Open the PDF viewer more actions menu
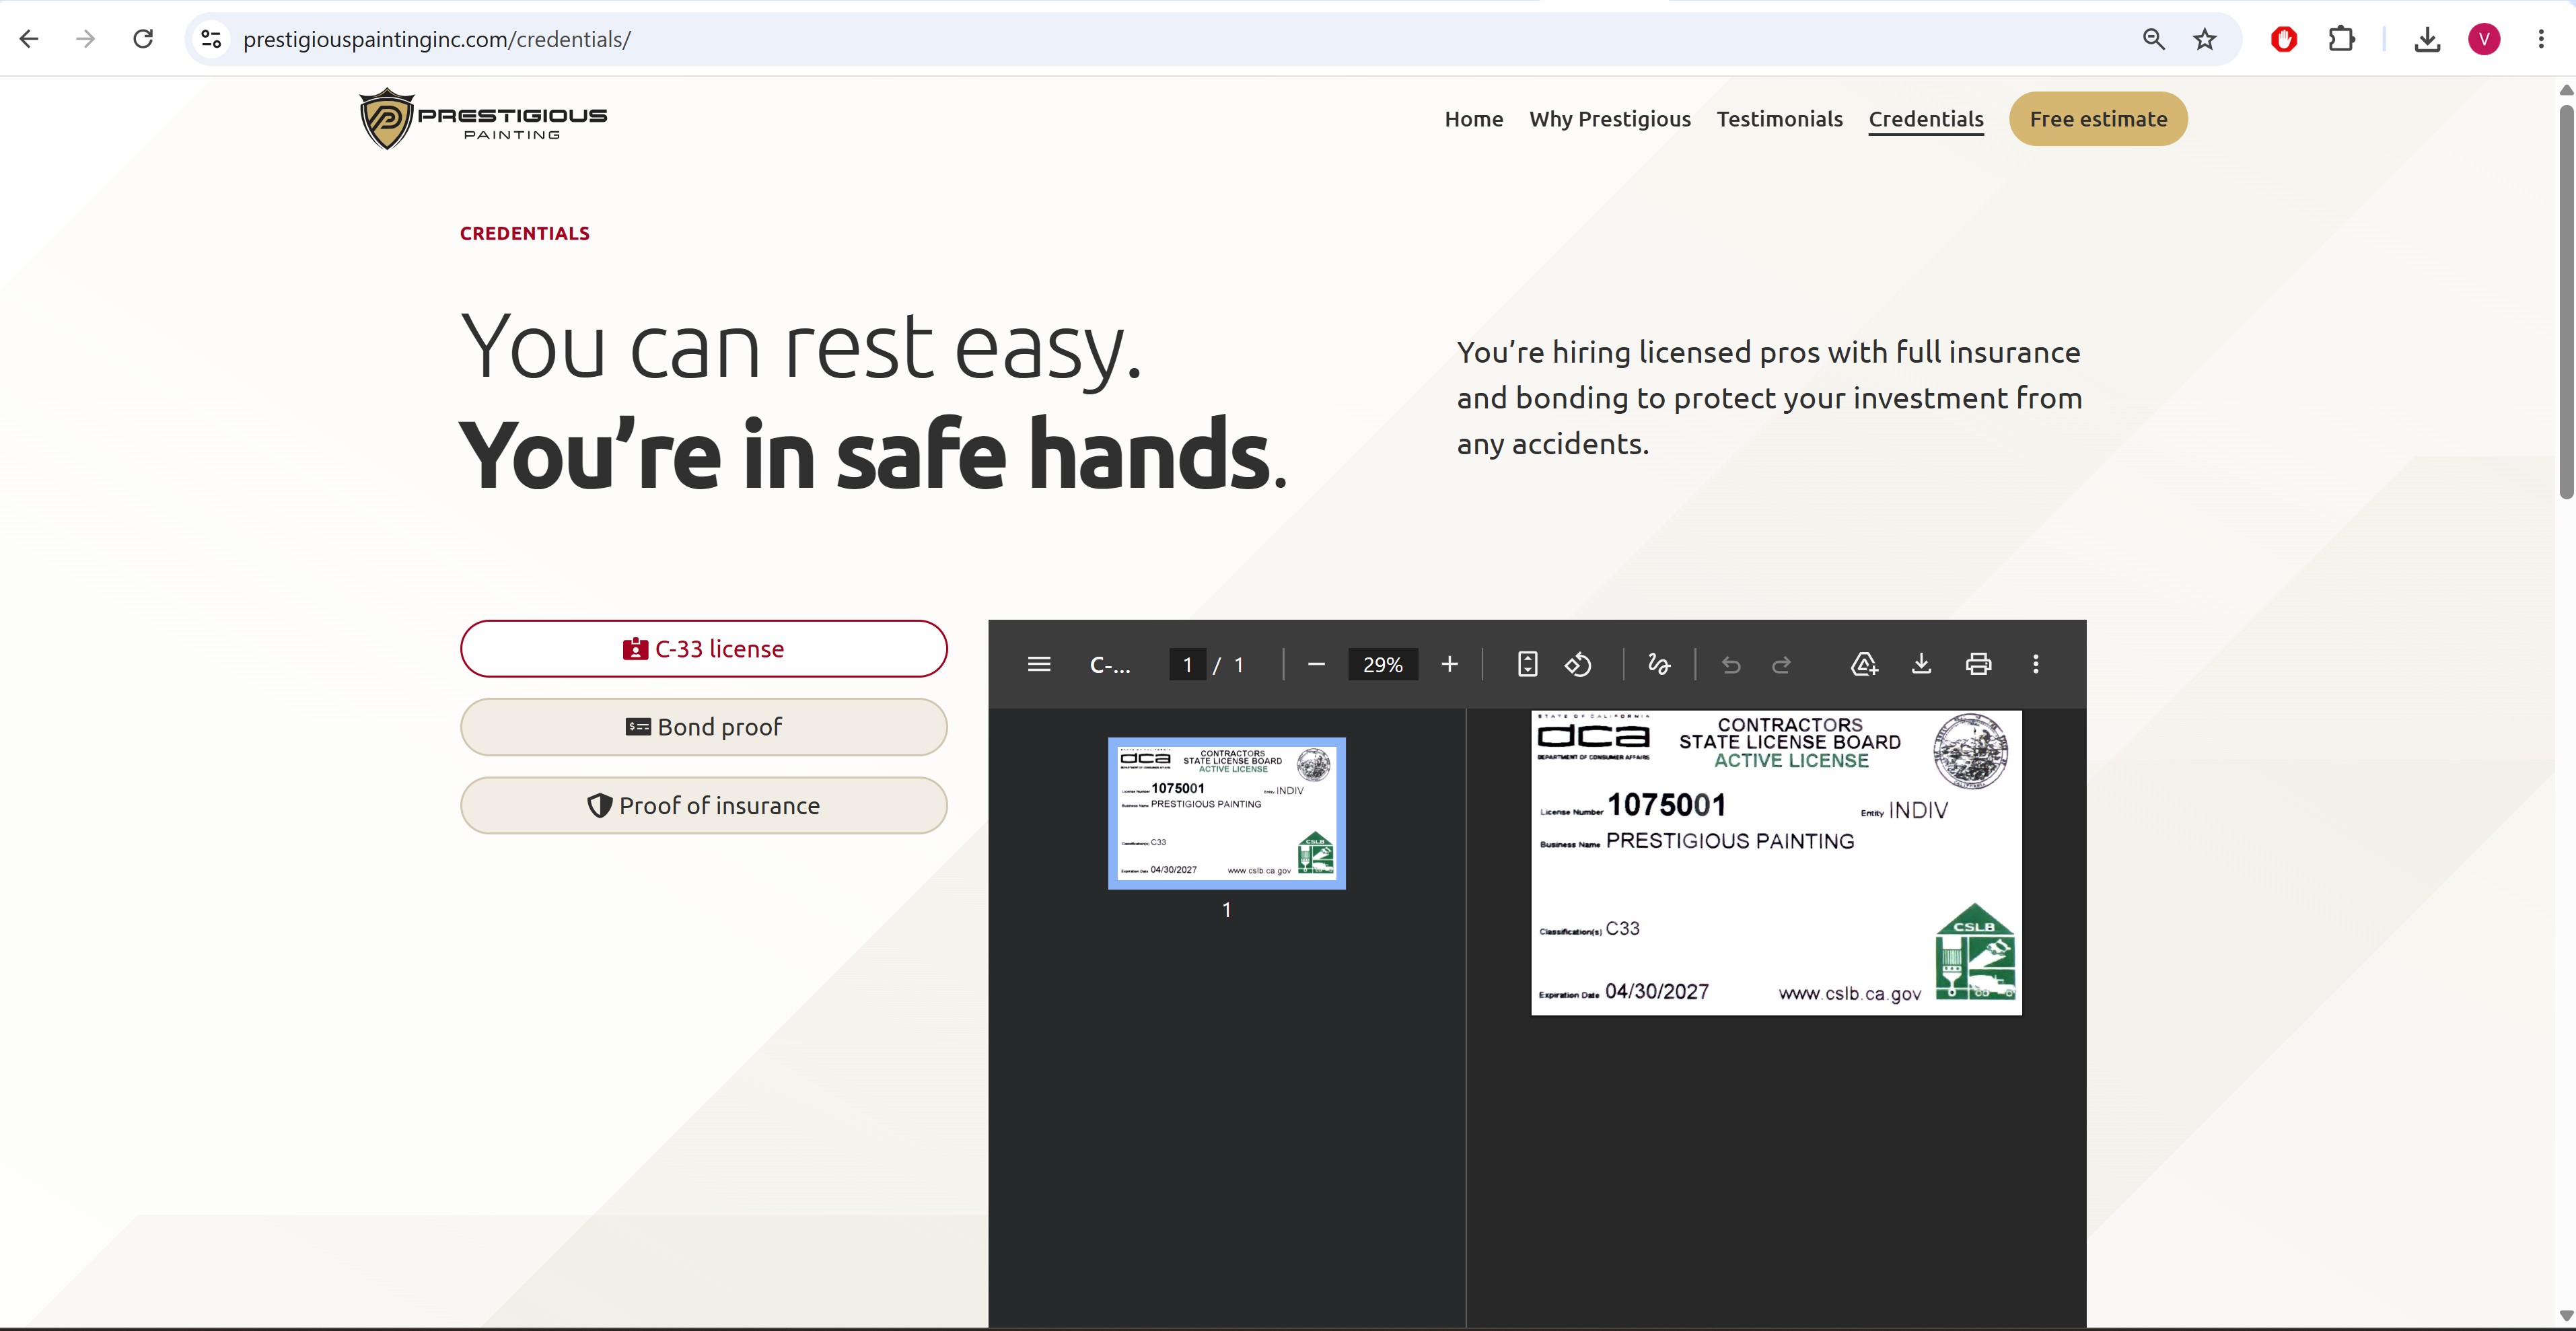The image size is (2576, 1331). (x=2035, y=665)
